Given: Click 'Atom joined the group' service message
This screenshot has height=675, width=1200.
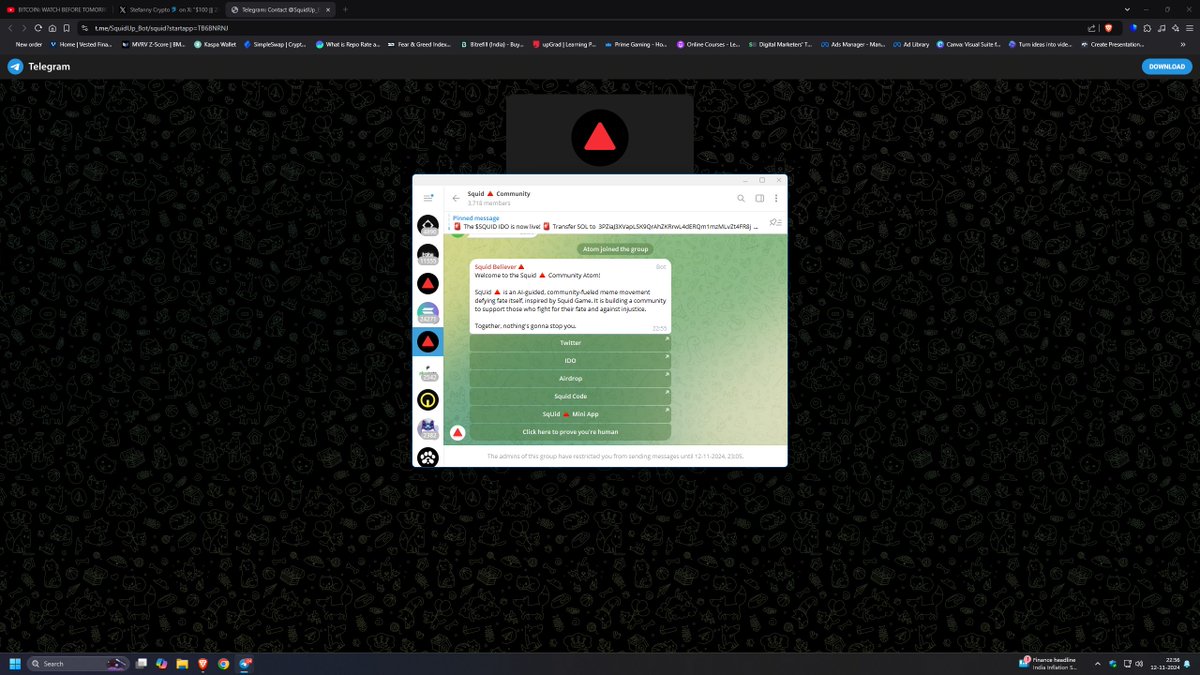Looking at the screenshot, I should 614,249.
